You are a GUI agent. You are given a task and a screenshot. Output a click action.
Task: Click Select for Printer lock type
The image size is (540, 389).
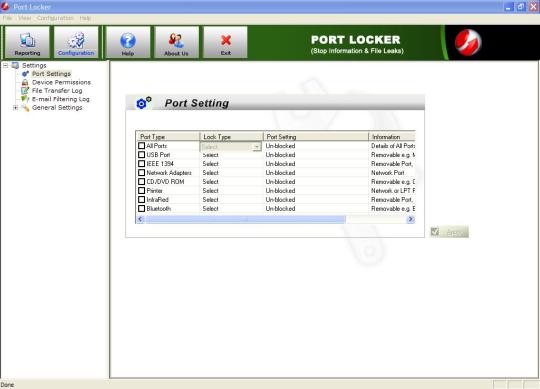210,191
